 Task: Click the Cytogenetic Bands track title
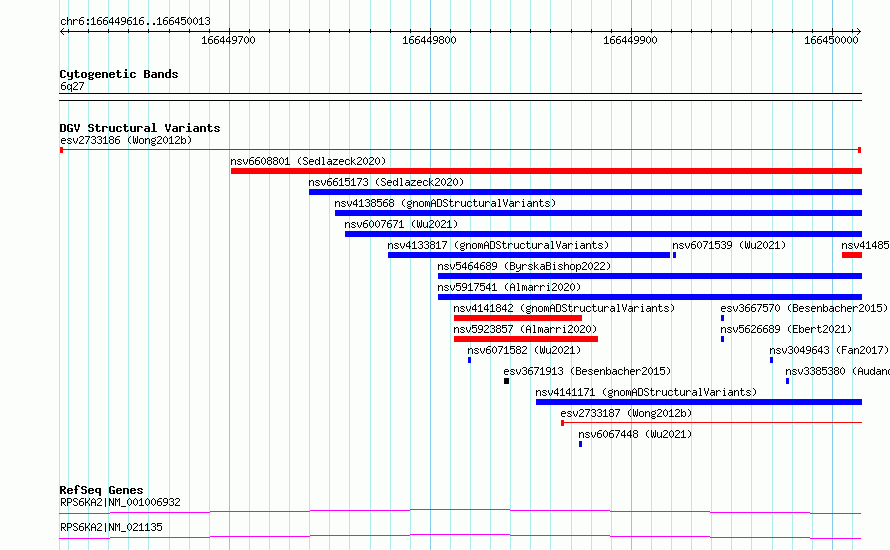coord(119,74)
